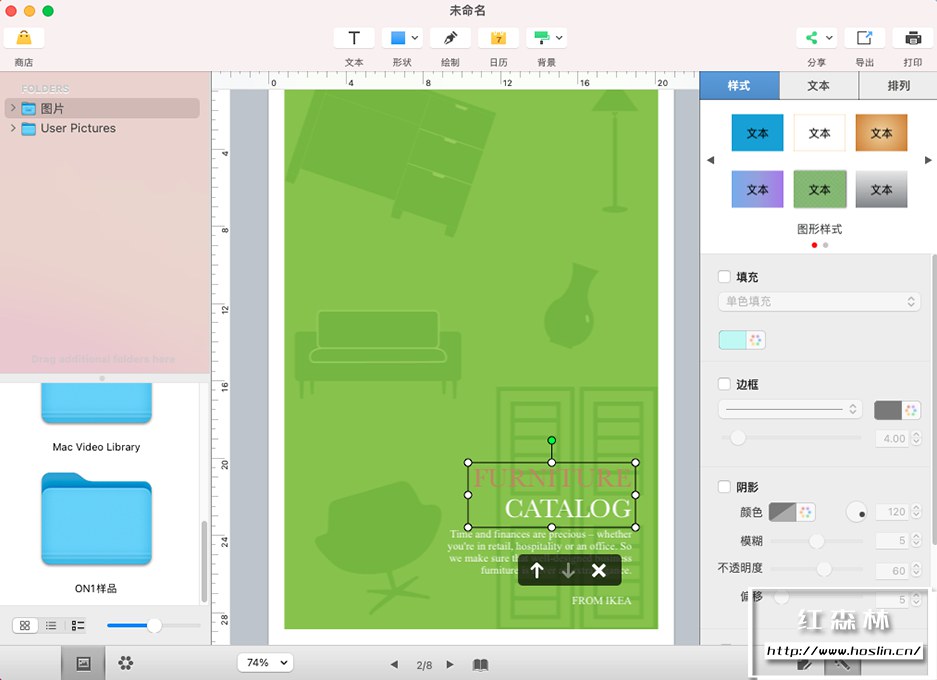
Task: Expand the 图片 folder in sidebar
Action: pos(13,108)
